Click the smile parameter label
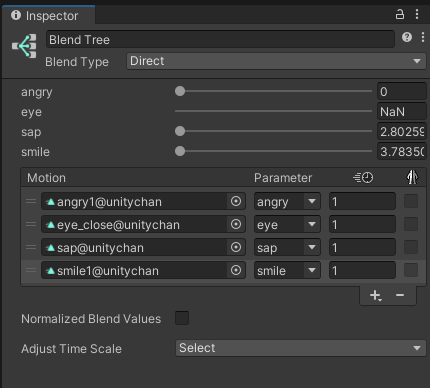 point(35,152)
